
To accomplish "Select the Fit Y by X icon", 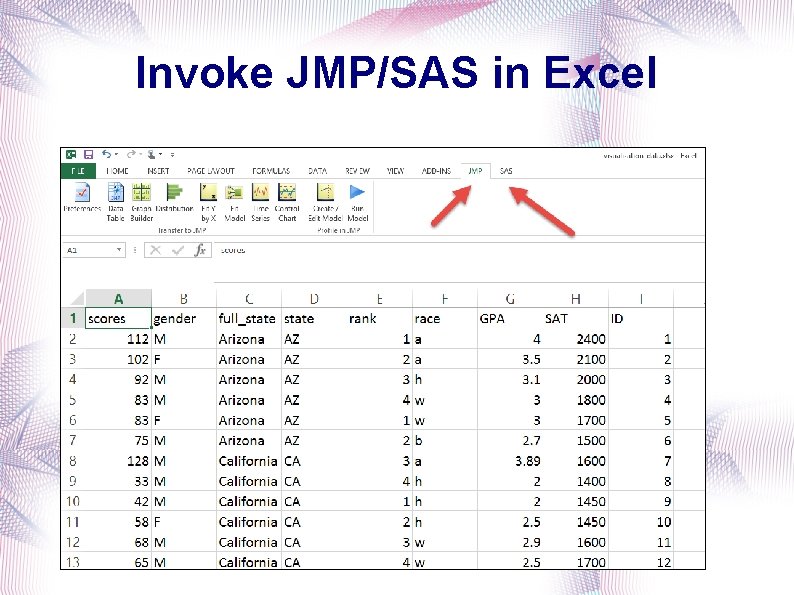I will pos(209,203).
